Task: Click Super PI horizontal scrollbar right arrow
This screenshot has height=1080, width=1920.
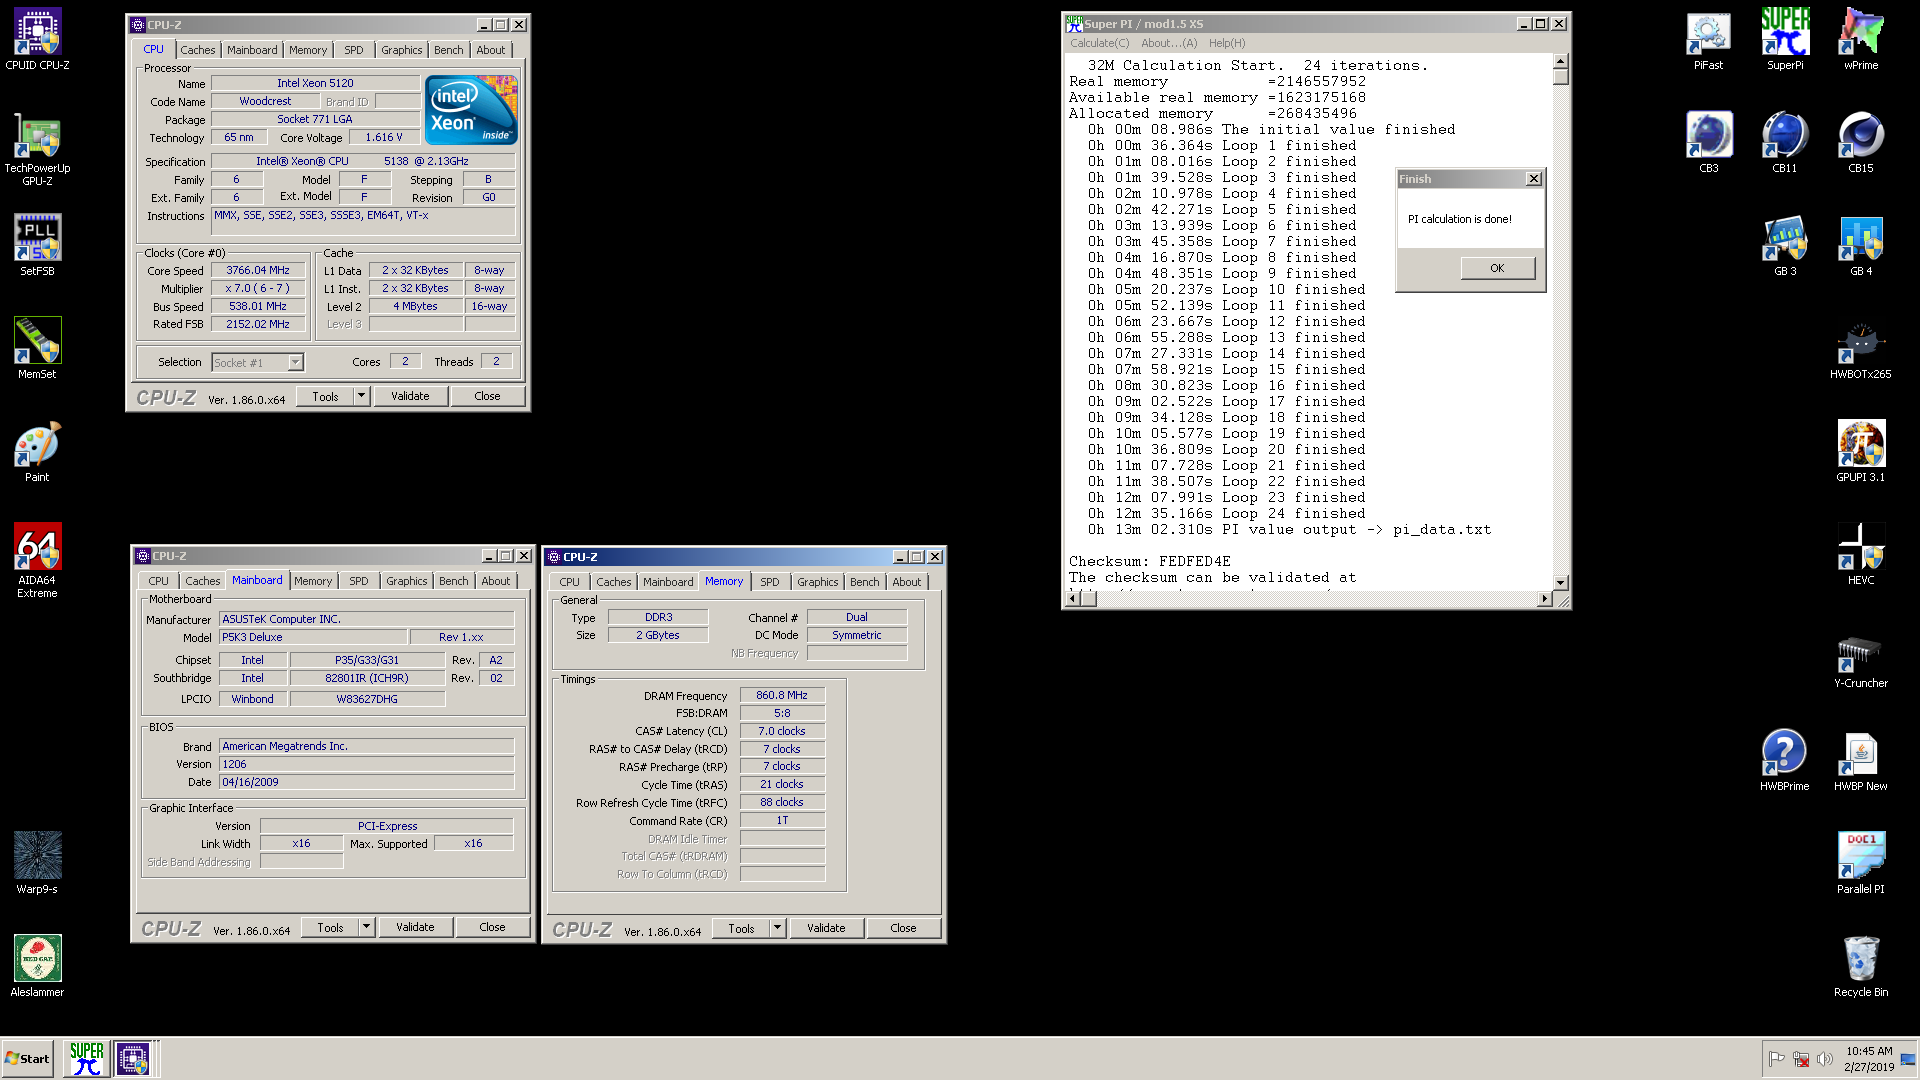Action: pos(1544,599)
